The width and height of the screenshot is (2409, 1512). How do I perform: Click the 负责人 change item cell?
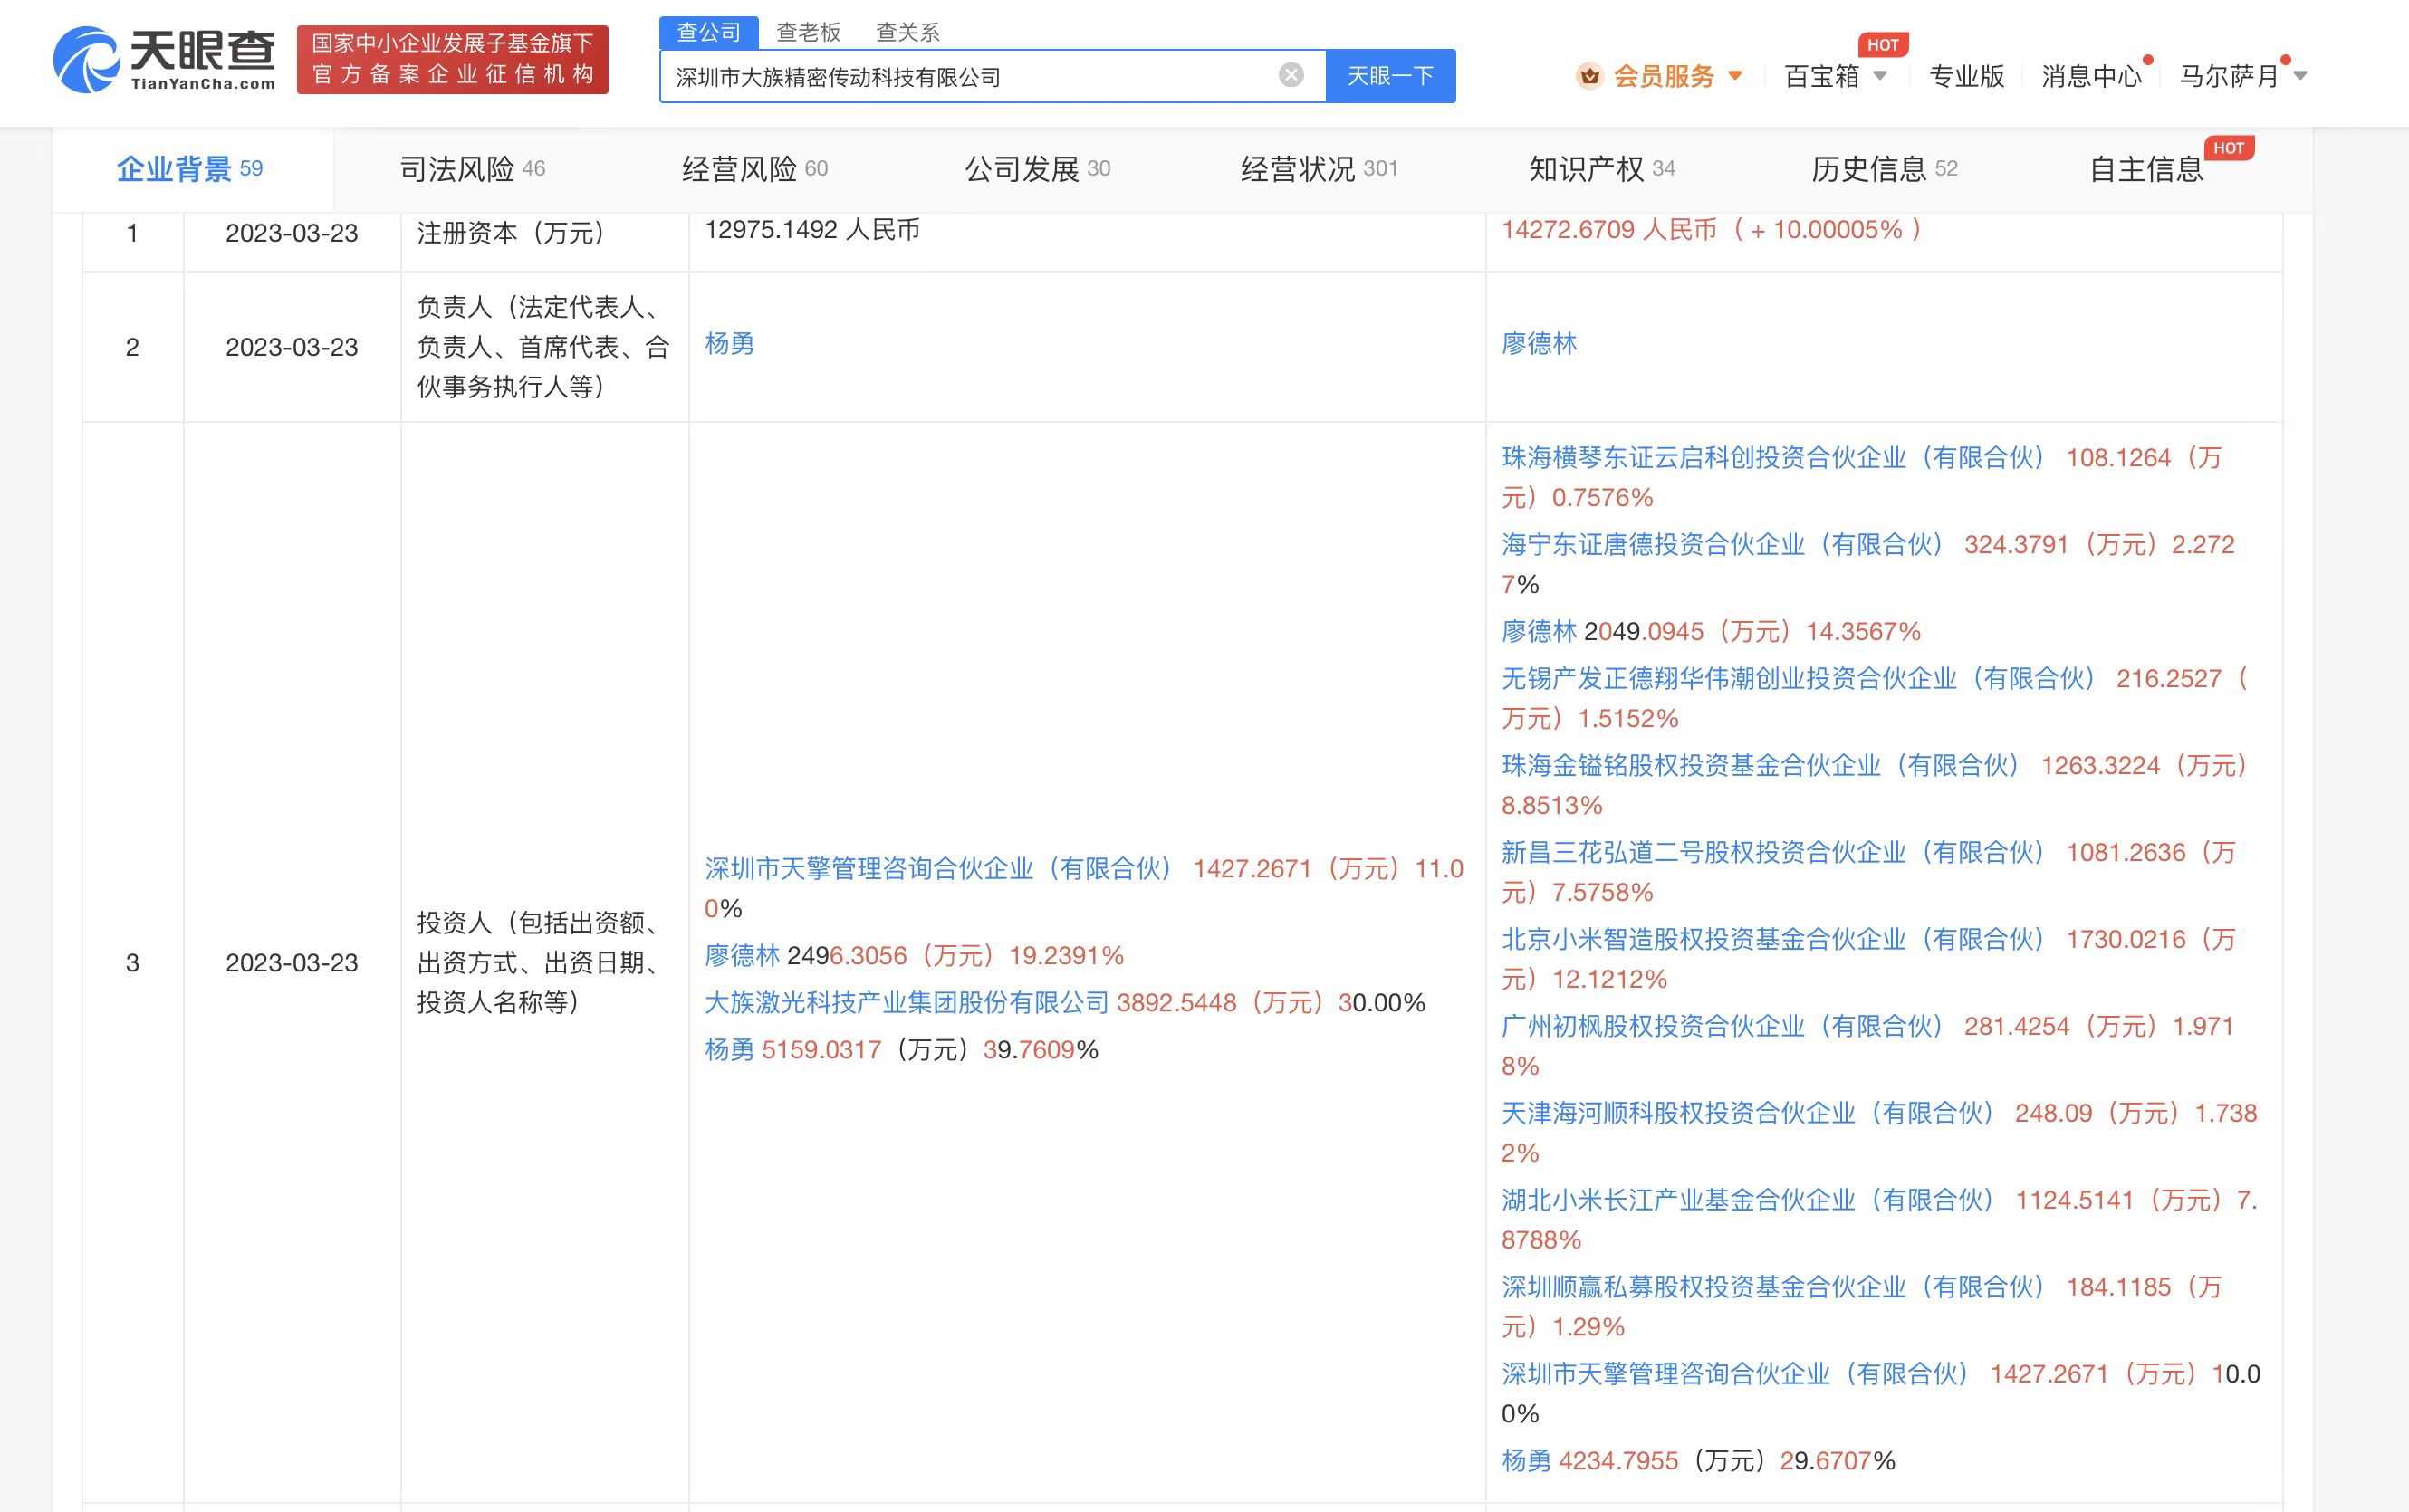point(543,347)
